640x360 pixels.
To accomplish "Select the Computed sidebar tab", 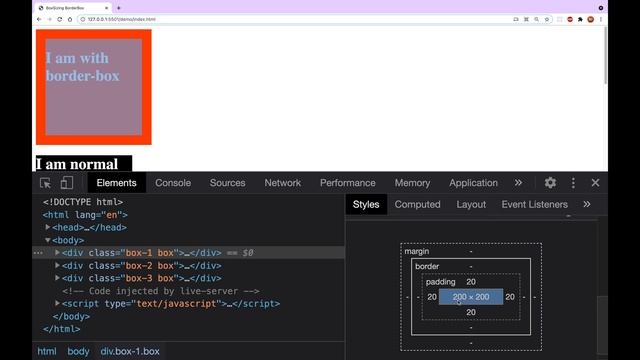I will point(417,204).
